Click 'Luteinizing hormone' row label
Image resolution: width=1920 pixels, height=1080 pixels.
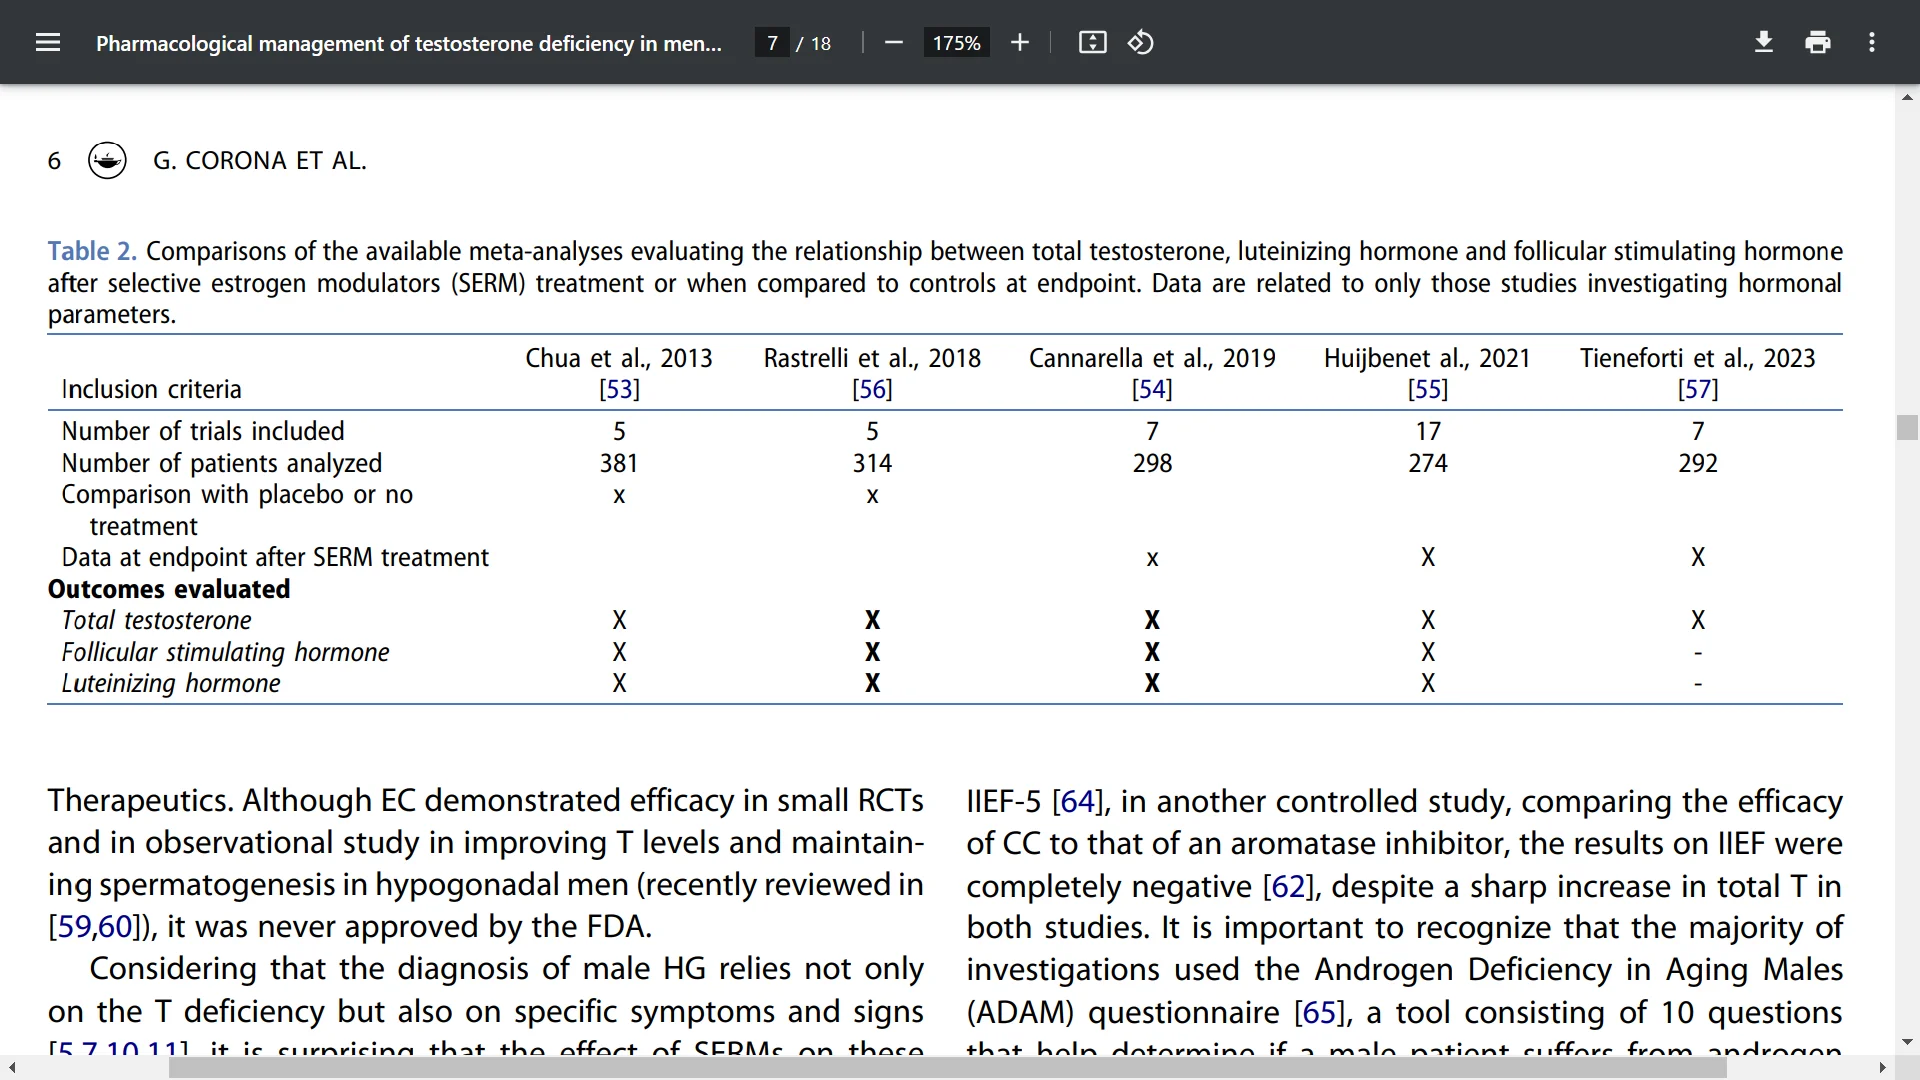click(171, 683)
